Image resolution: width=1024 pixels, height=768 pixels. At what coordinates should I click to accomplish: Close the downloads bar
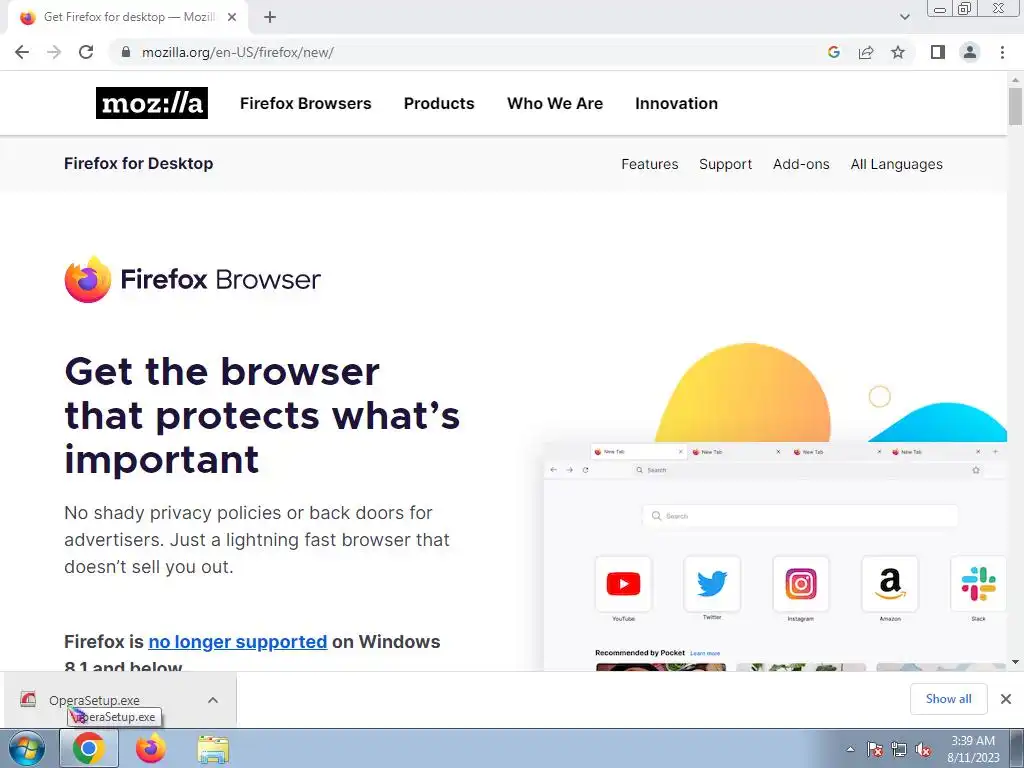tap(1006, 699)
